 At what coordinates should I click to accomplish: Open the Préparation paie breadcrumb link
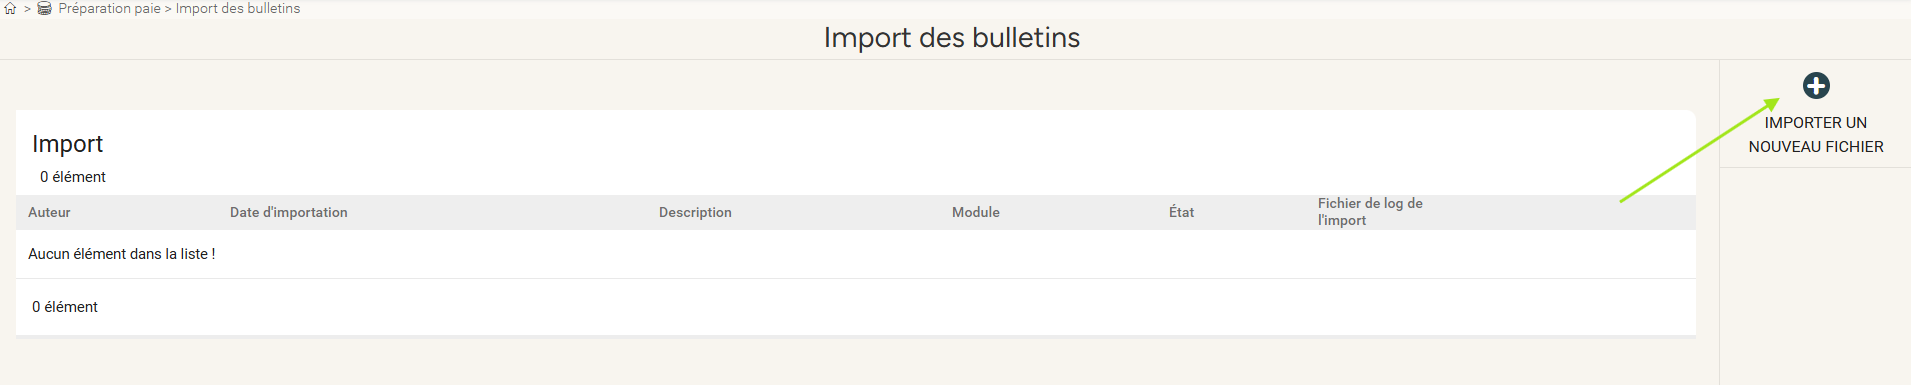tap(109, 9)
